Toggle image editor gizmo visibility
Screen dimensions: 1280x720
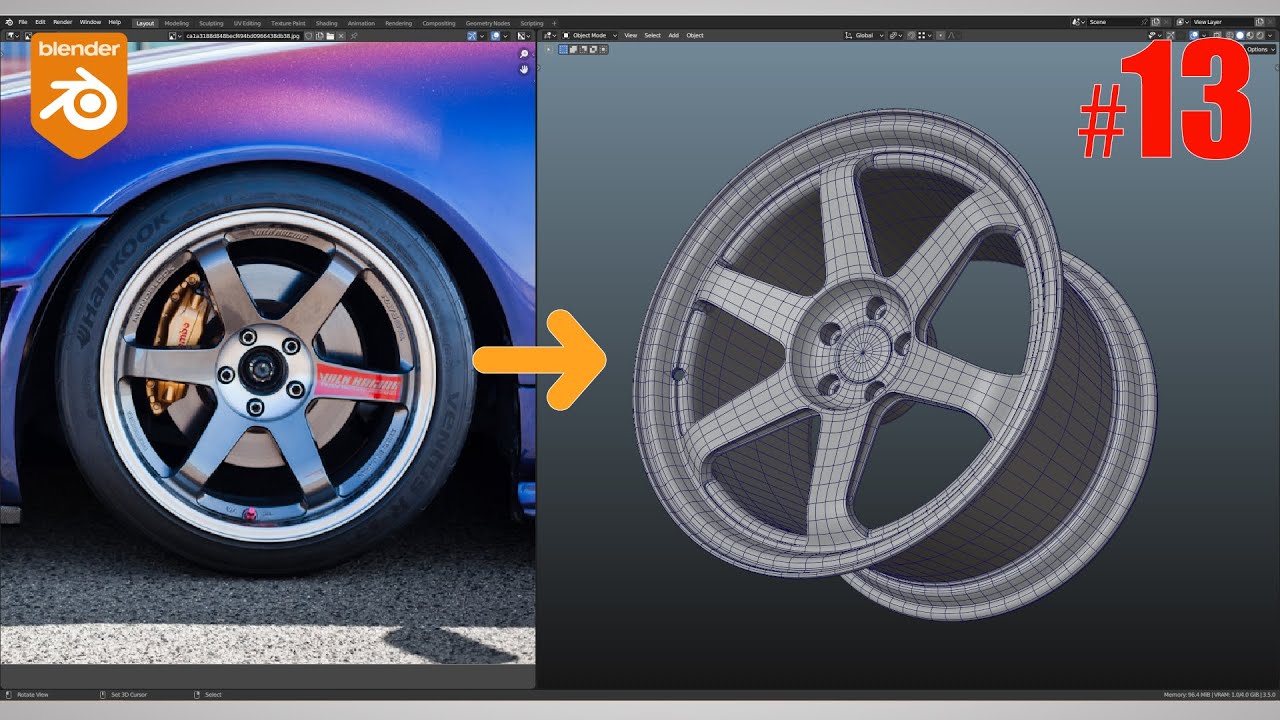(472, 36)
